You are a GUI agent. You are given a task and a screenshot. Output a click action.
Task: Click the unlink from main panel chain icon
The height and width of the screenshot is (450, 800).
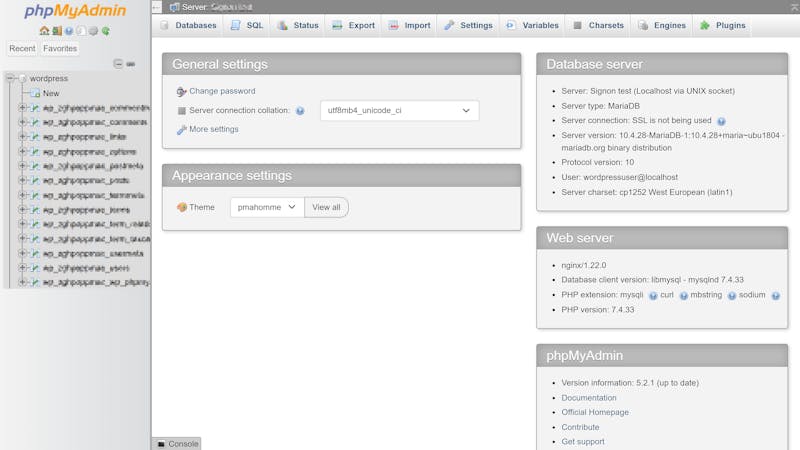[x=131, y=64]
